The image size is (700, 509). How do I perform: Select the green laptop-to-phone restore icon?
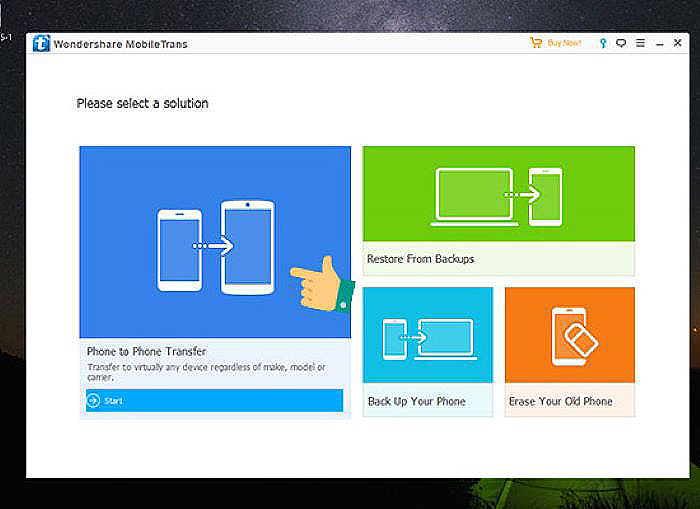tap(498, 194)
